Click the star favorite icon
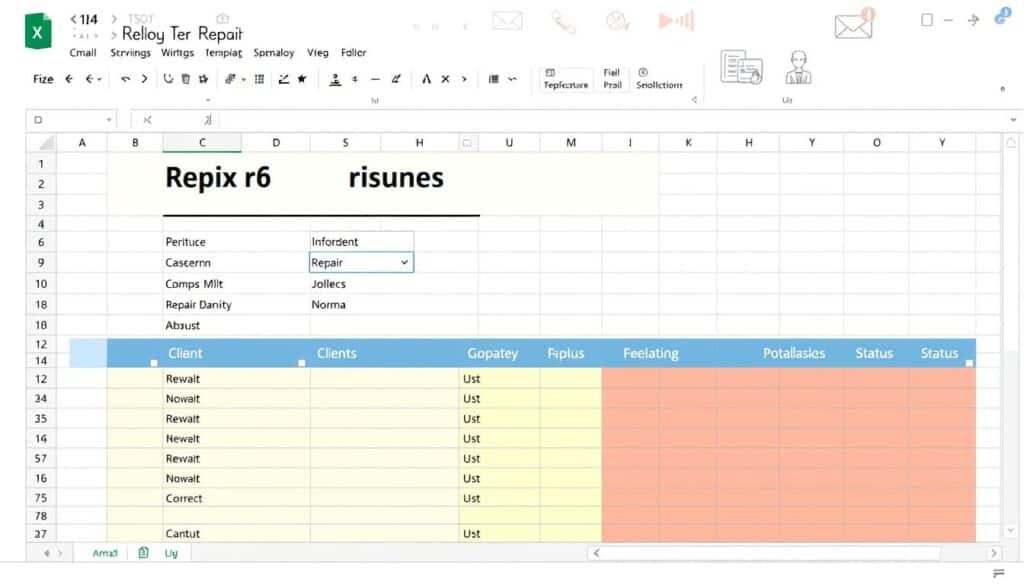 point(302,79)
